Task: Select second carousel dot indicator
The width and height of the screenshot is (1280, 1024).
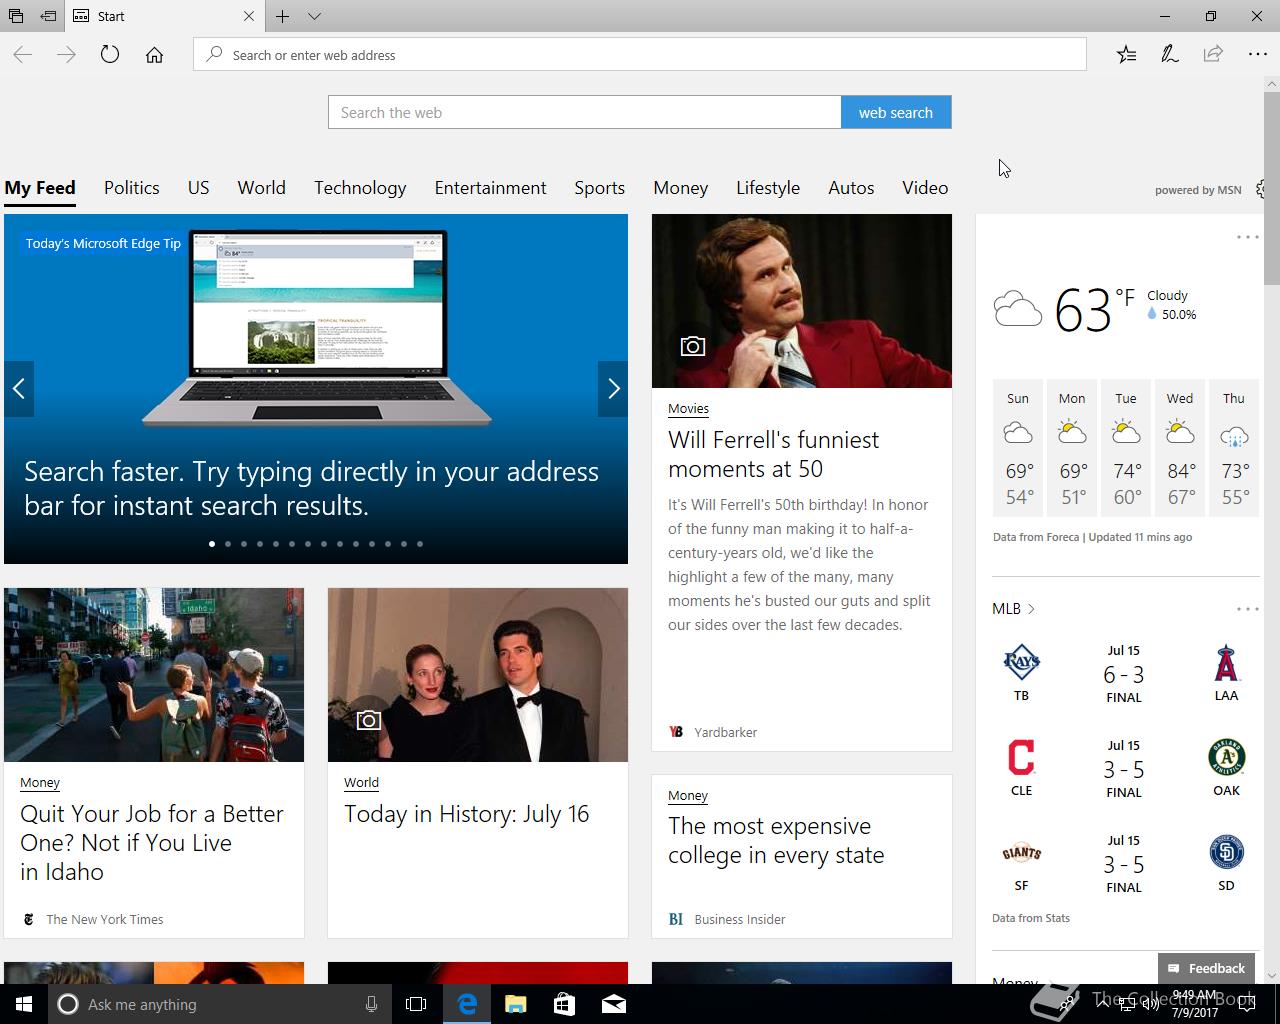Action: [228, 544]
